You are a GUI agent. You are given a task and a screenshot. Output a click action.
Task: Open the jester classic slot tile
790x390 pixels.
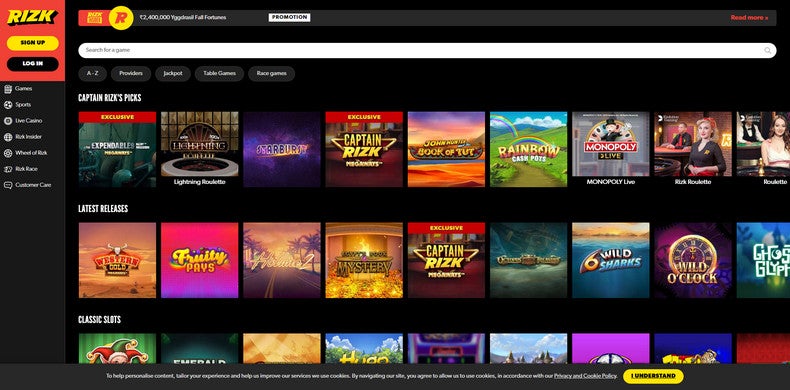click(117, 348)
